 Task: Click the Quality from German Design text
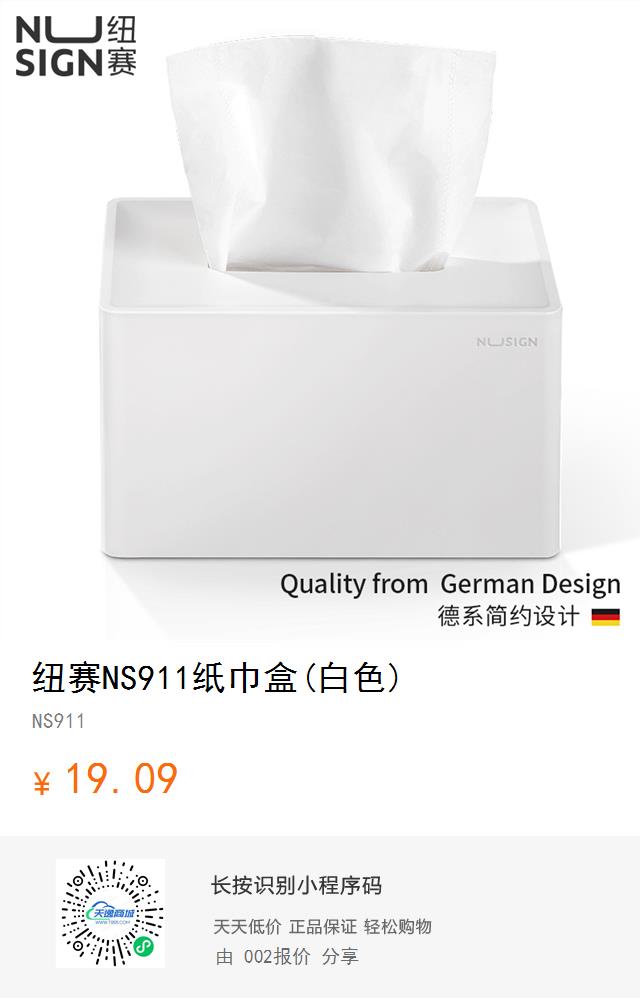point(450,584)
